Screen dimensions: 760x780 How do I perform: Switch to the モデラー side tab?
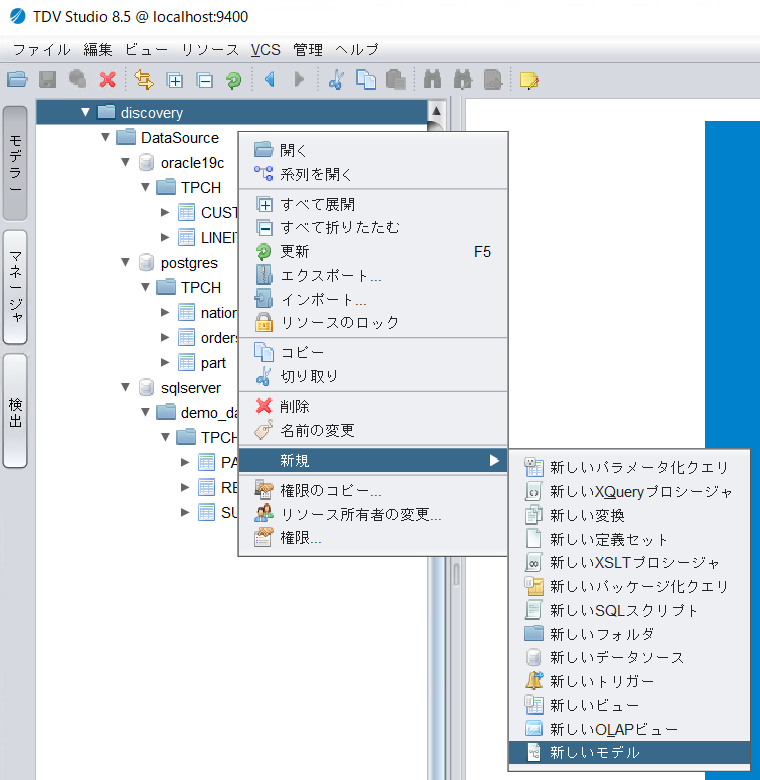point(15,163)
